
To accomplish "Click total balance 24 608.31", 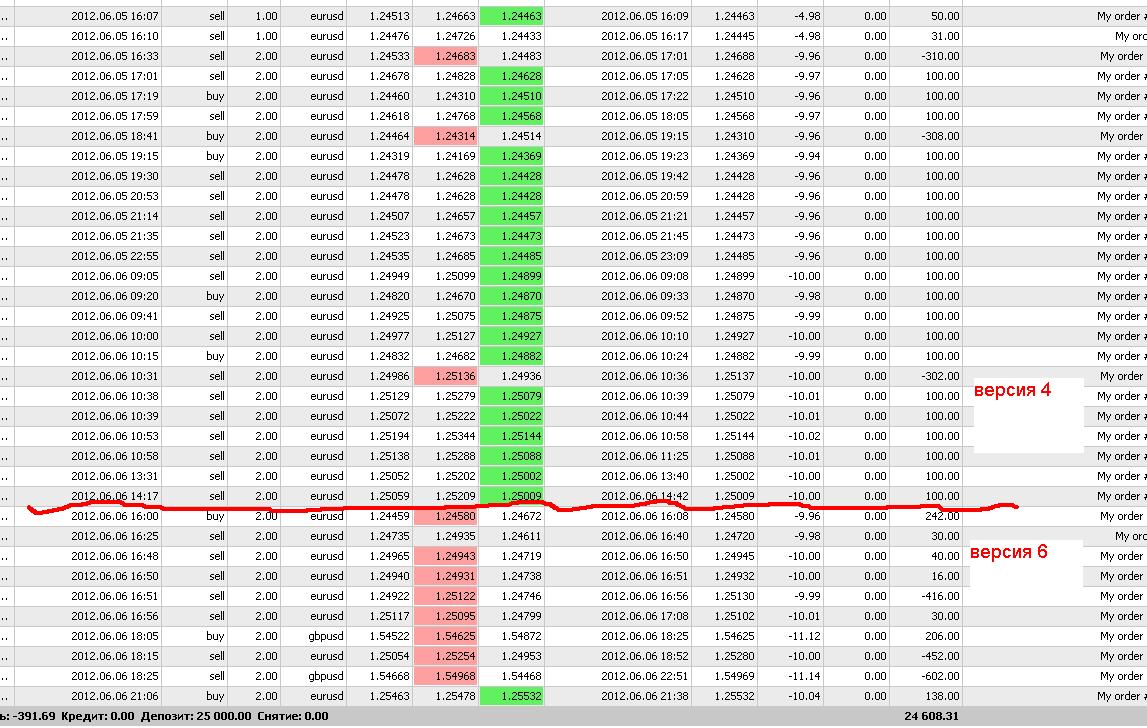I will tap(931, 716).
